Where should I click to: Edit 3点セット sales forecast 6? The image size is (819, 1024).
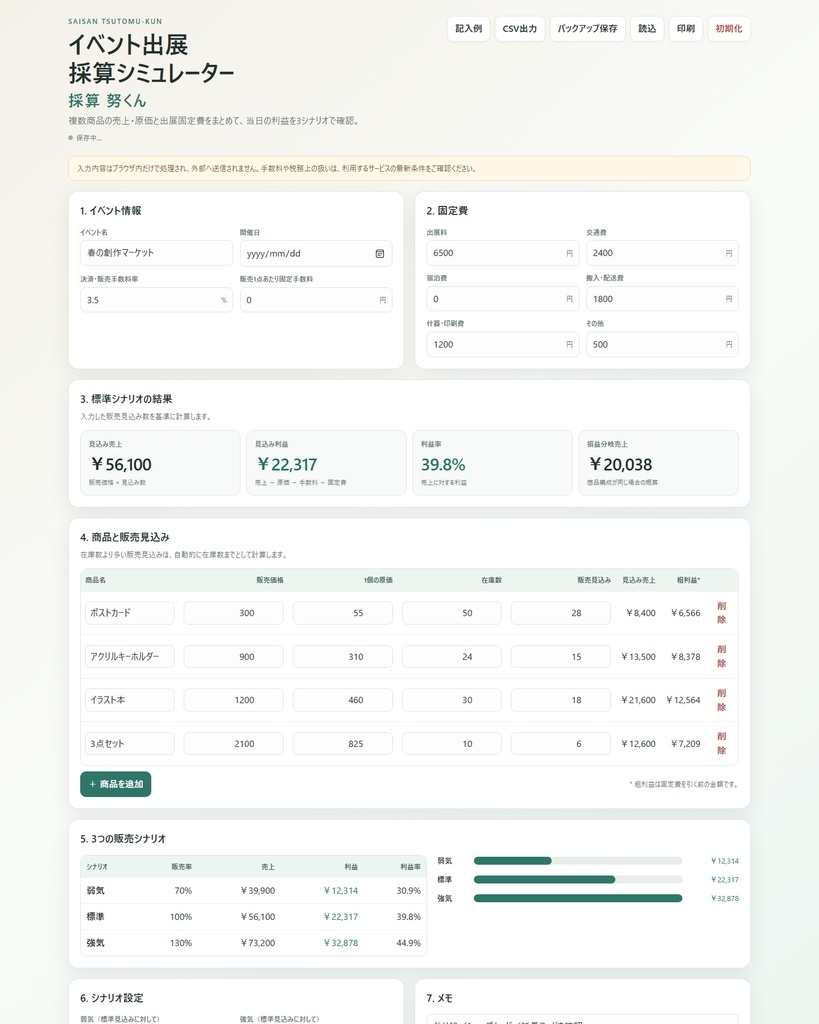[x=561, y=743]
